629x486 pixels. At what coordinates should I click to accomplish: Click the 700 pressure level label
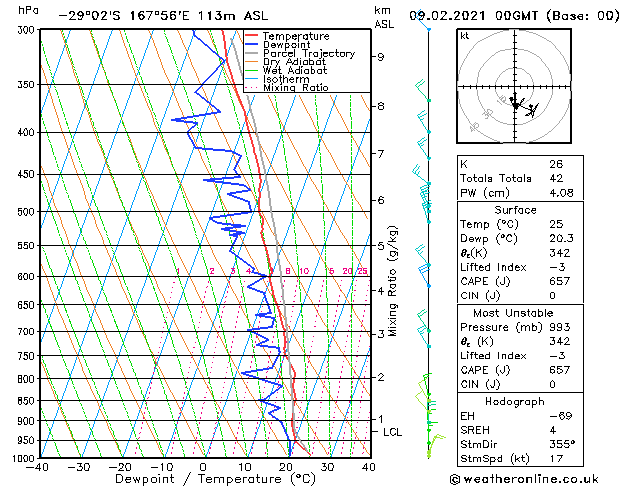click(28, 332)
